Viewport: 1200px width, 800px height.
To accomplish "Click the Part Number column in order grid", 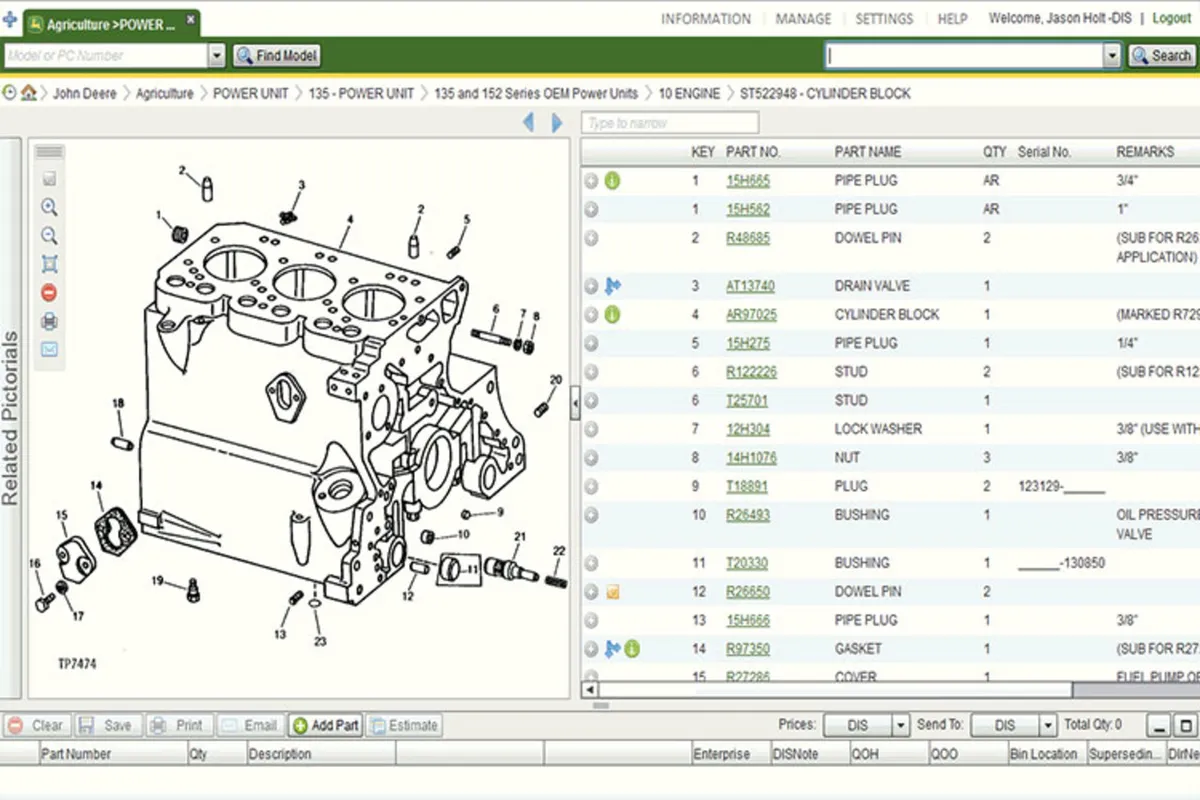I will point(112,754).
